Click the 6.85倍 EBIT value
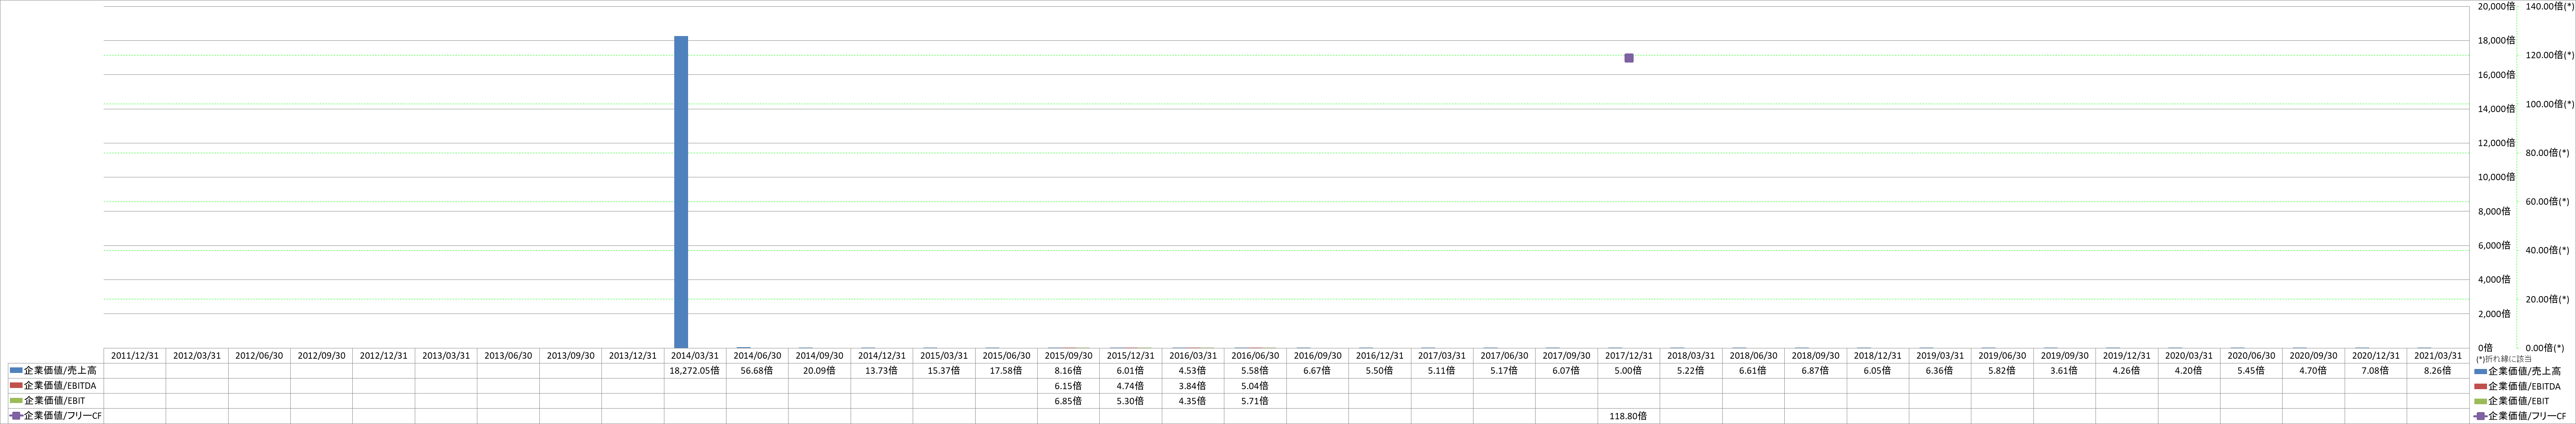This screenshot has width=2576, height=424. coord(1068,401)
